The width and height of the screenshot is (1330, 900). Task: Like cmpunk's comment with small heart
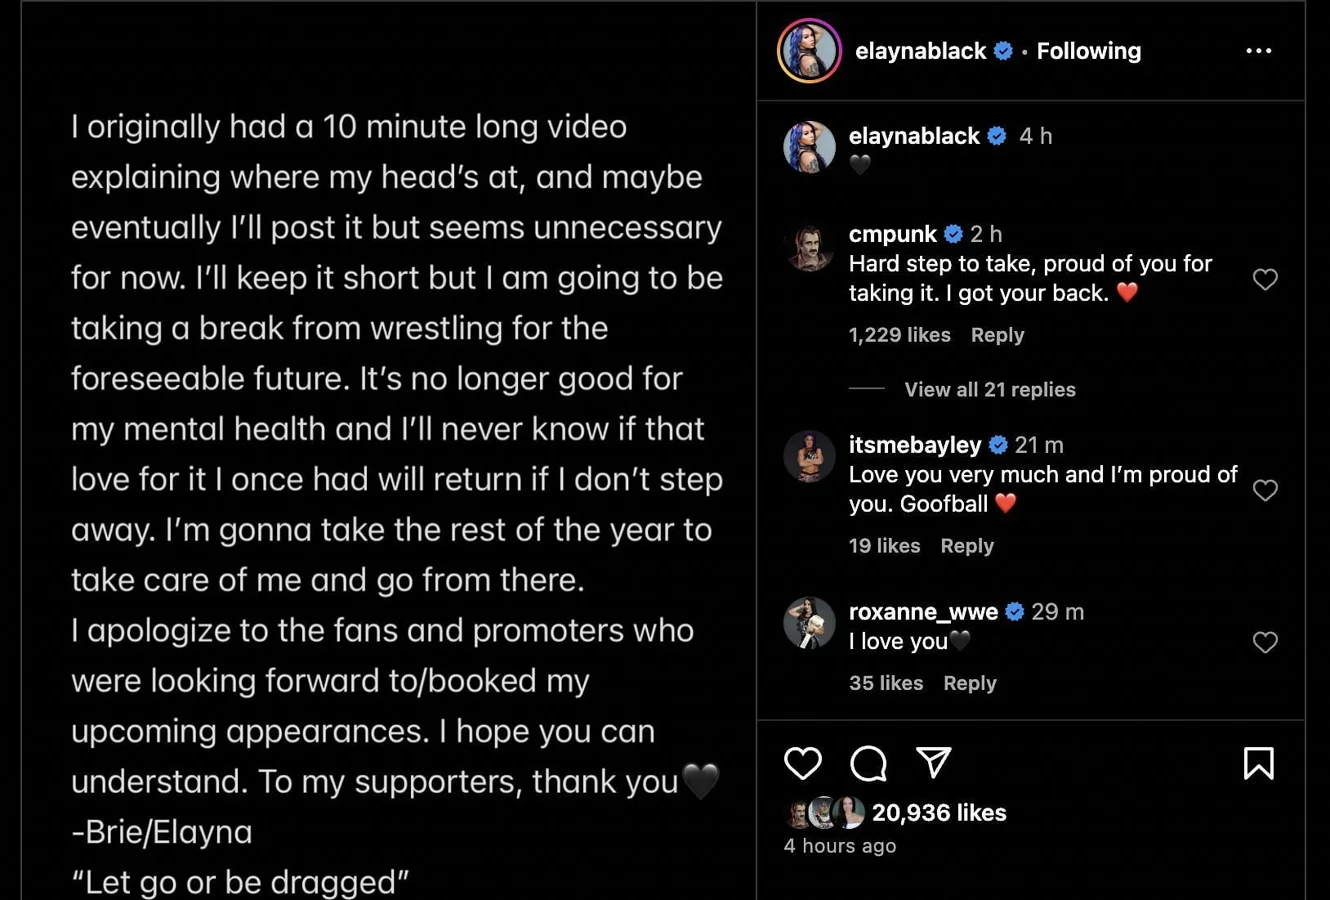tap(1265, 280)
